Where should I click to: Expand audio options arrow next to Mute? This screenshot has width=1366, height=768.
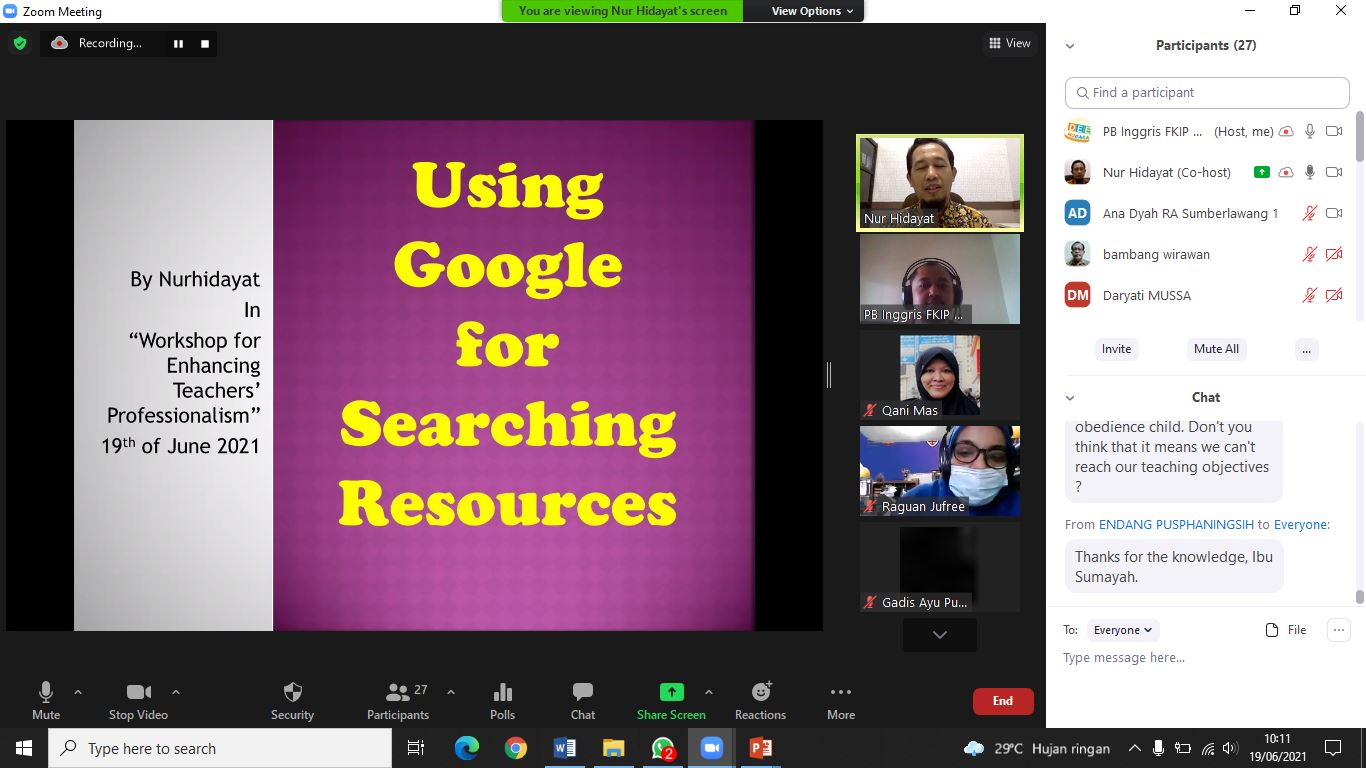pos(78,692)
